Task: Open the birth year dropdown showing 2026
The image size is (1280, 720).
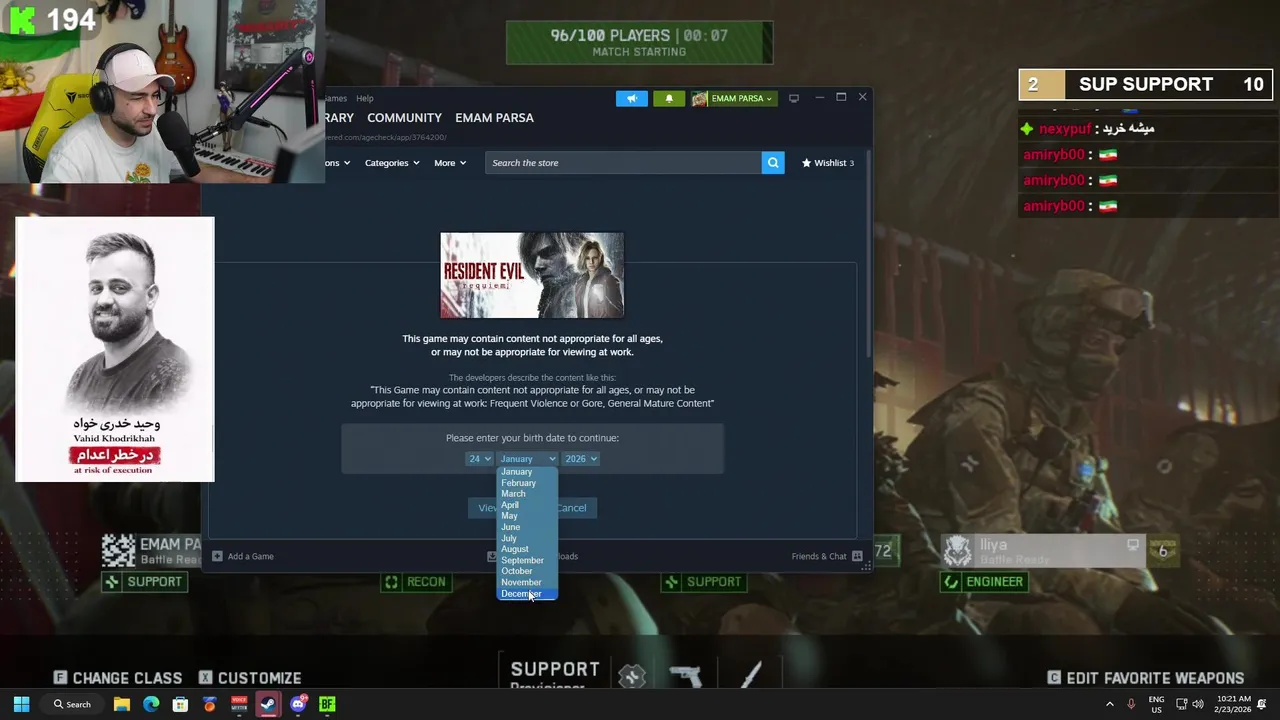Action: (580, 459)
